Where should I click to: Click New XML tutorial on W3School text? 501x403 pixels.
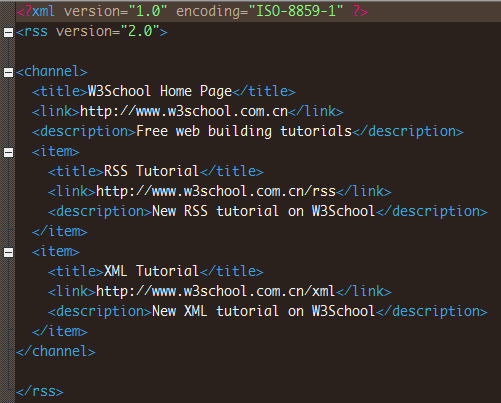tap(264, 311)
